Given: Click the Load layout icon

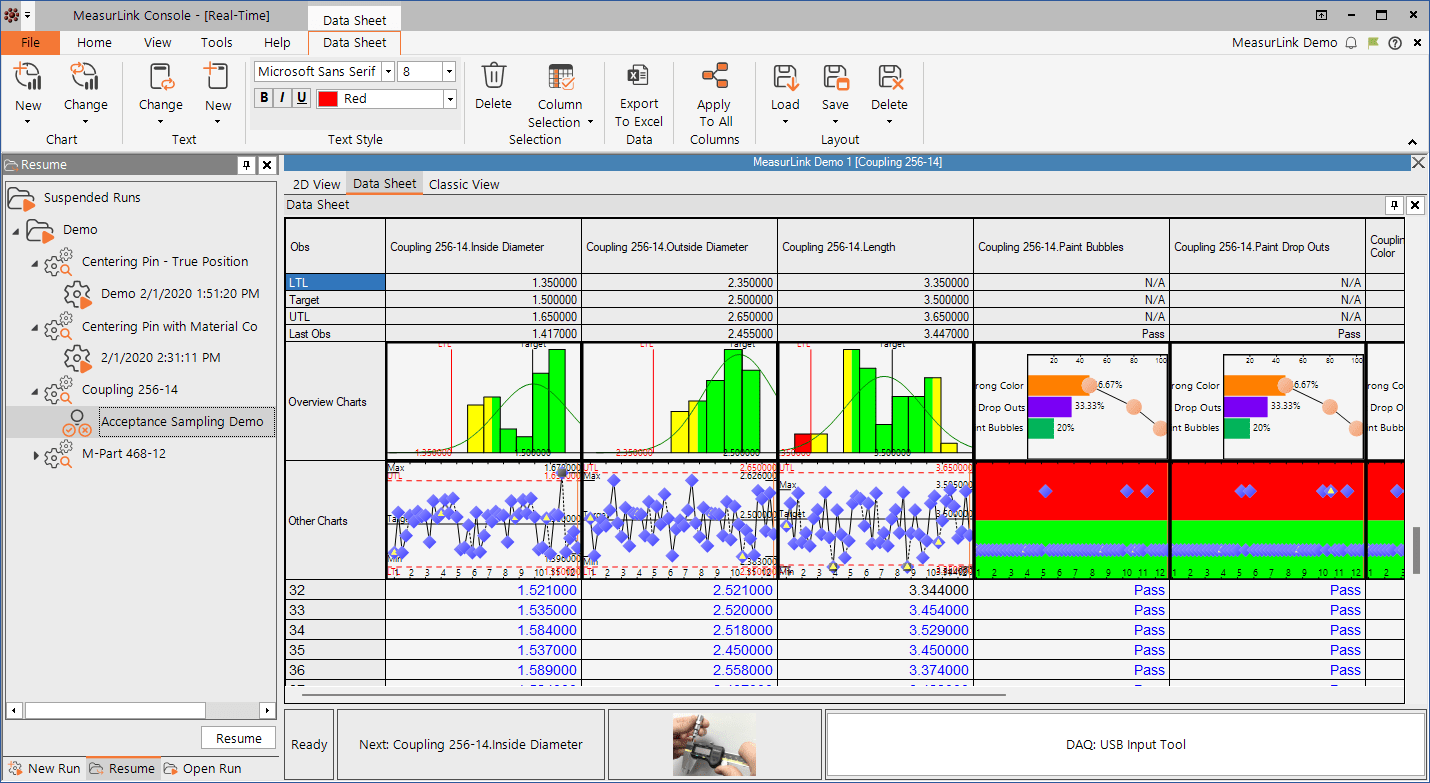Looking at the screenshot, I should pyautogui.click(x=785, y=77).
